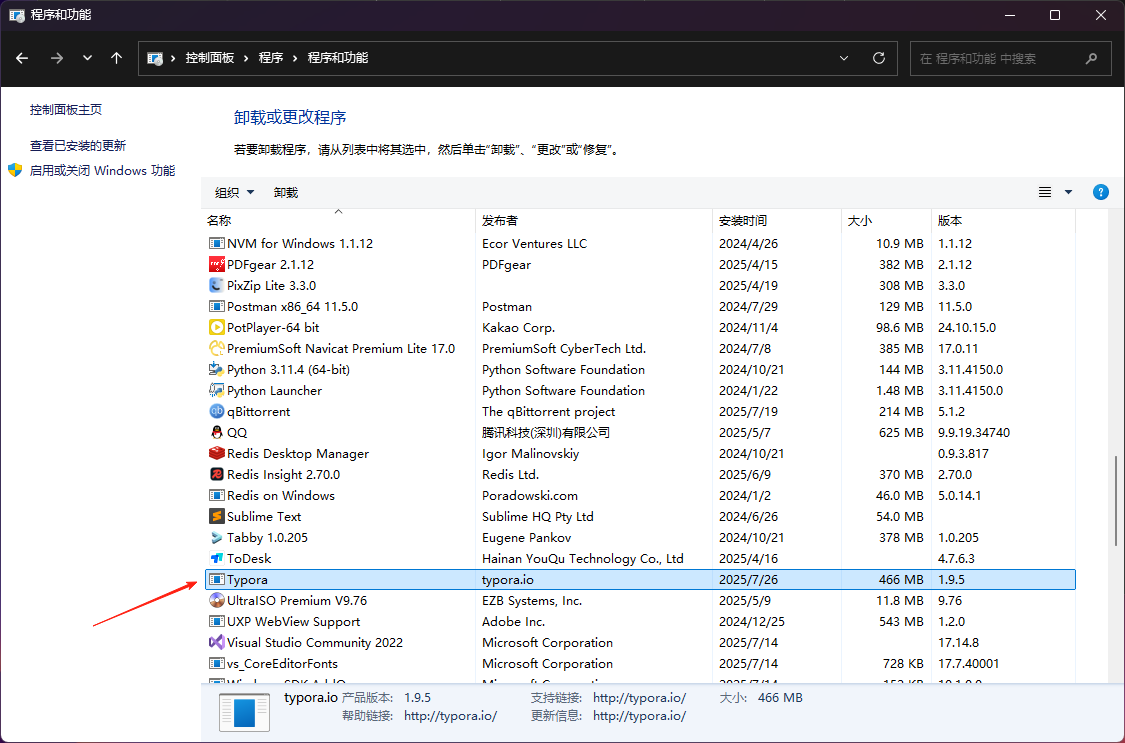The height and width of the screenshot is (743, 1125).
Task: Open 启用或关闭 Windows 功能 link
Action: pyautogui.click(x=102, y=171)
